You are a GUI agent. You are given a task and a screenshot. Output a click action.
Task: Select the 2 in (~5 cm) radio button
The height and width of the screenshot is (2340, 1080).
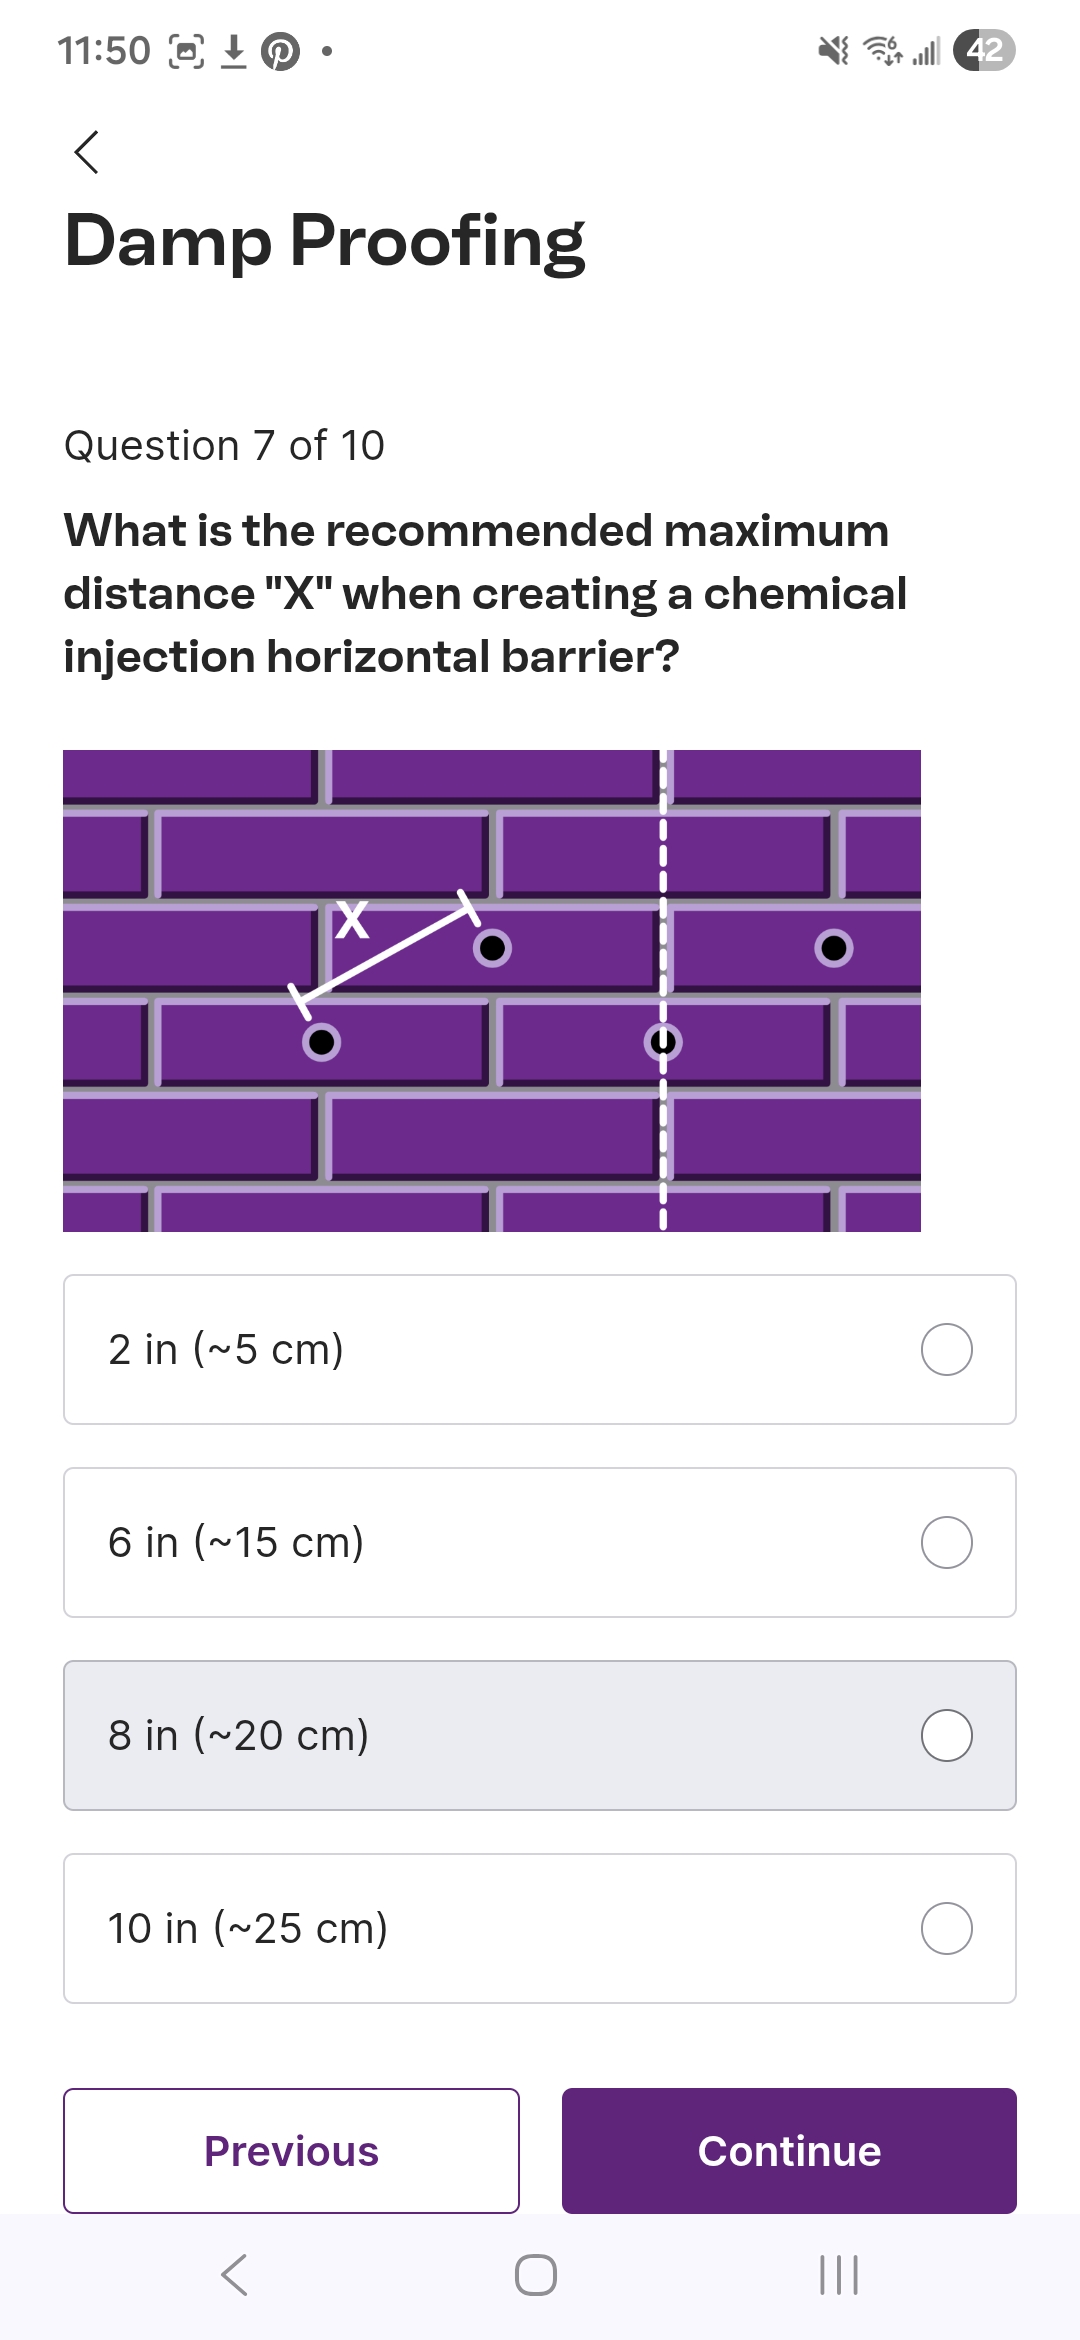point(946,1350)
